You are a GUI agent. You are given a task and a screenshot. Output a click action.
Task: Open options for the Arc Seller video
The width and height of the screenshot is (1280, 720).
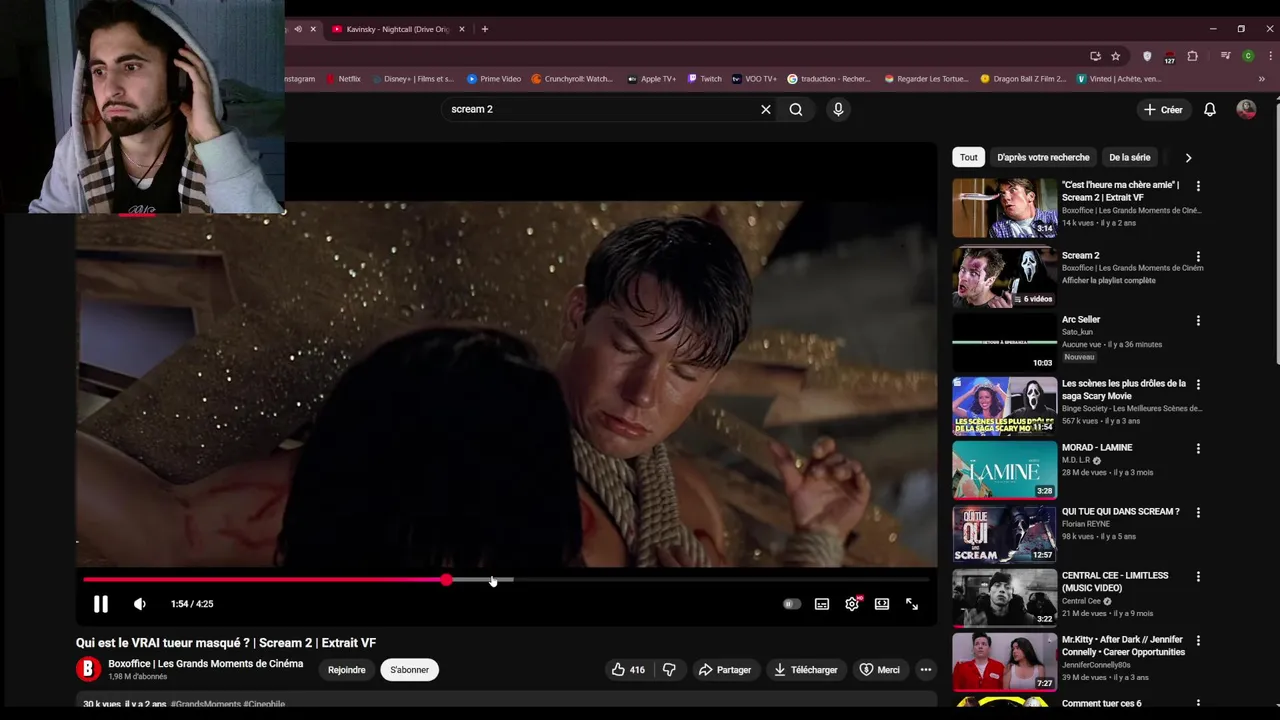click(x=1198, y=321)
